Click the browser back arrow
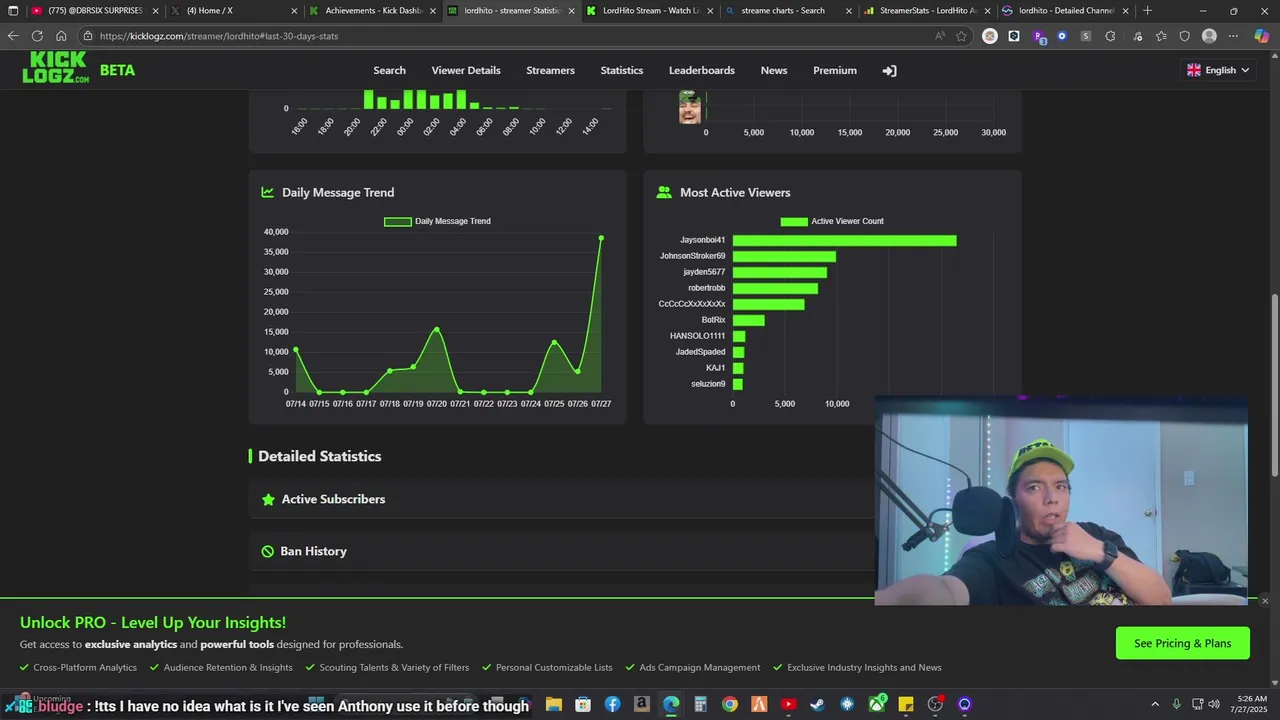Viewport: 1280px width, 720px height. [x=13, y=36]
